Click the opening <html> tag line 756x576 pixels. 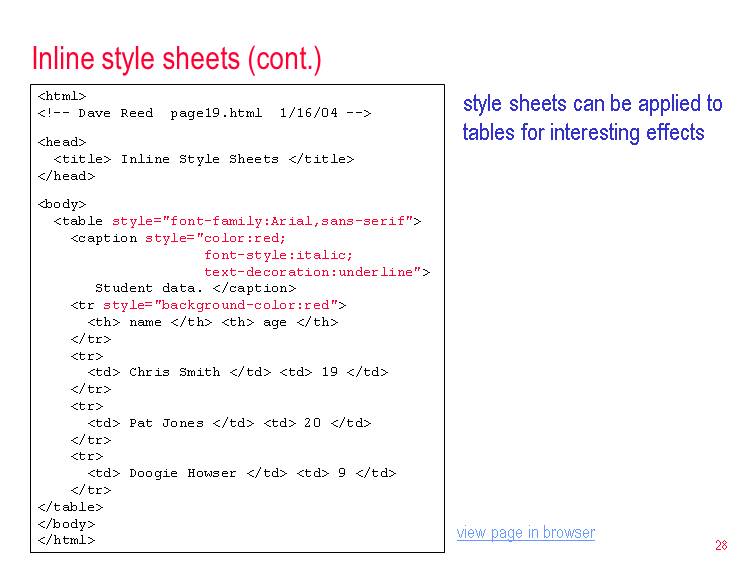click(x=62, y=96)
